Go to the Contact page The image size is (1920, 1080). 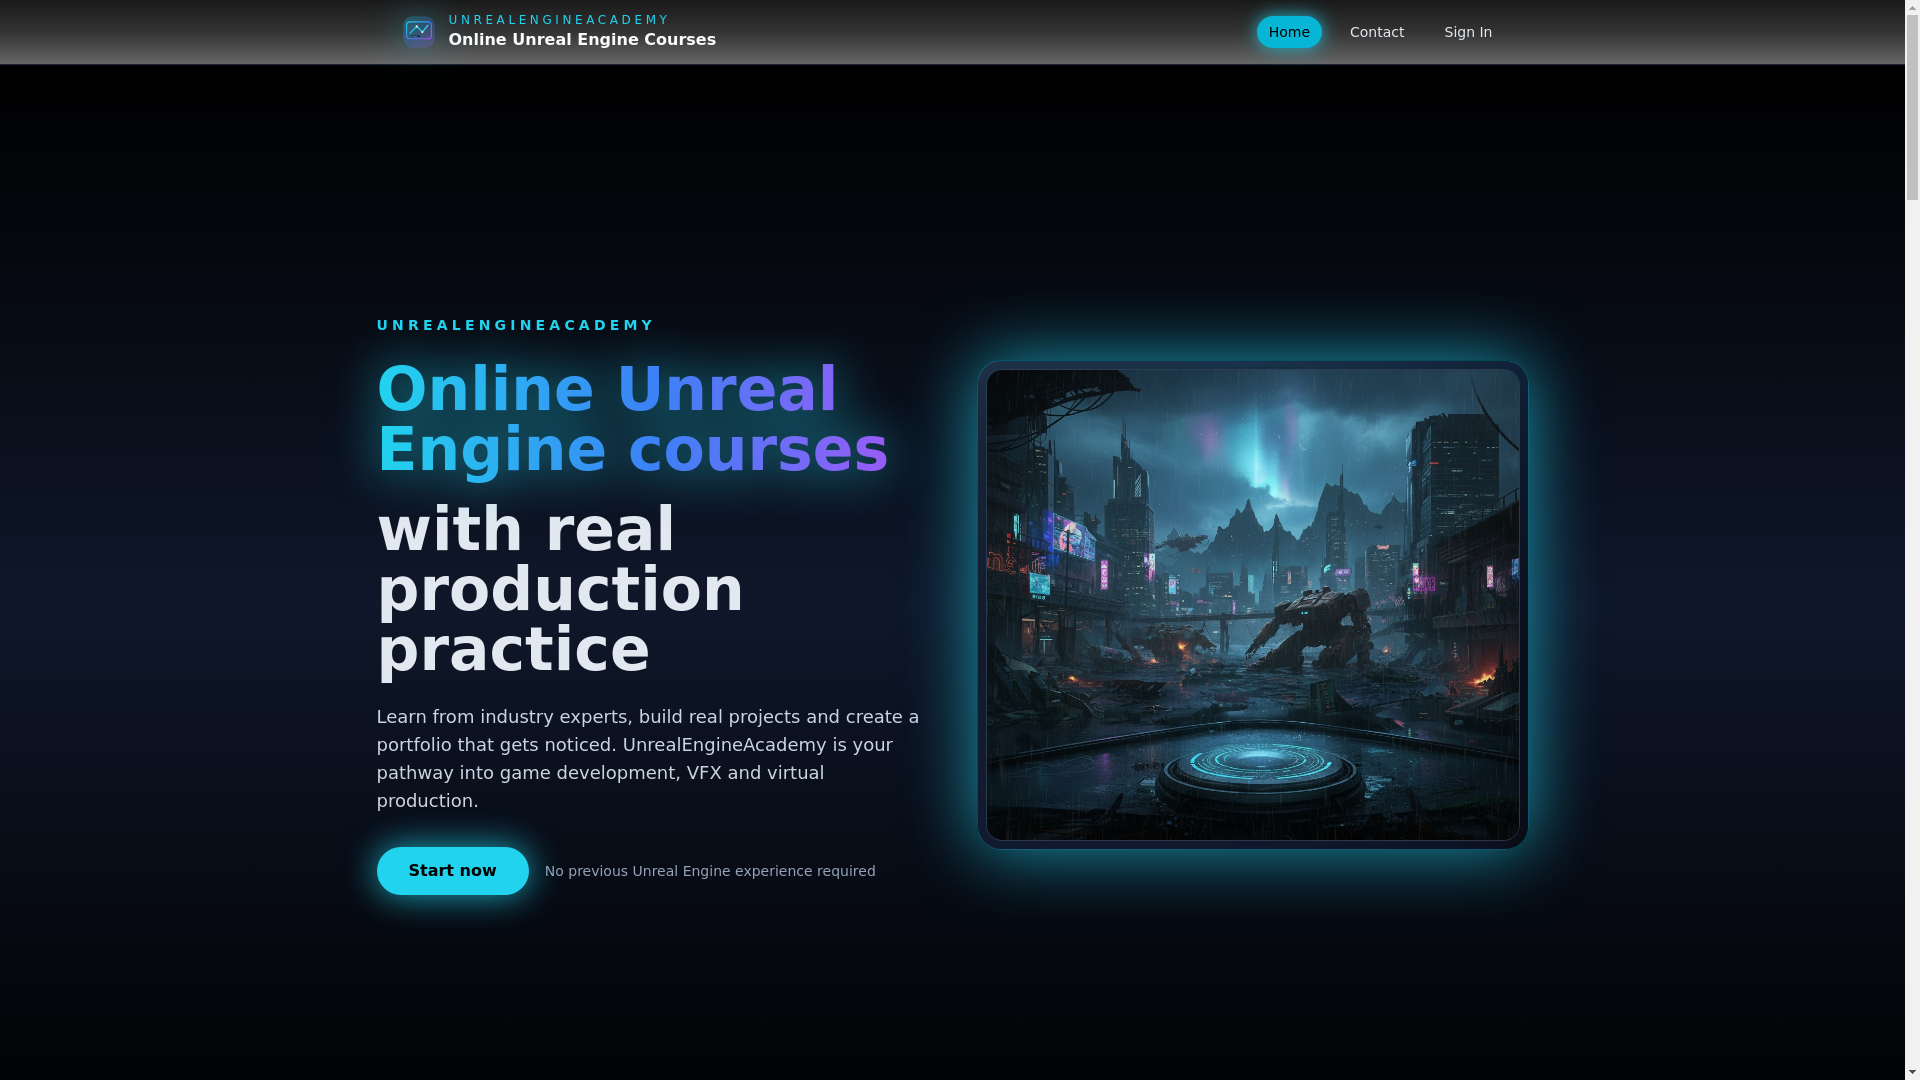pyautogui.click(x=1377, y=32)
